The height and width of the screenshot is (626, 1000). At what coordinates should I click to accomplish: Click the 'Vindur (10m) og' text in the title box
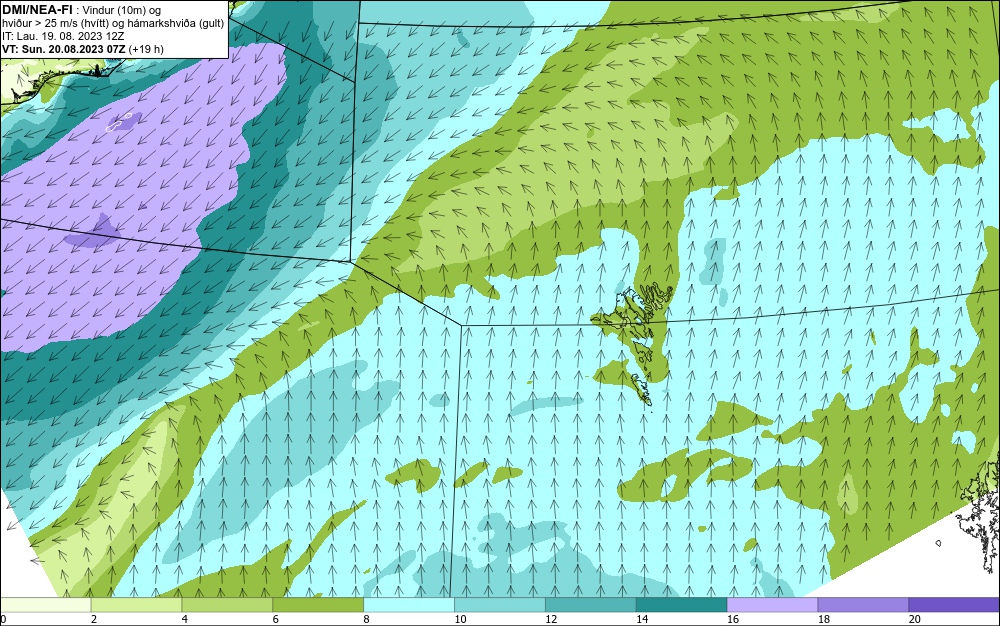coord(122,10)
